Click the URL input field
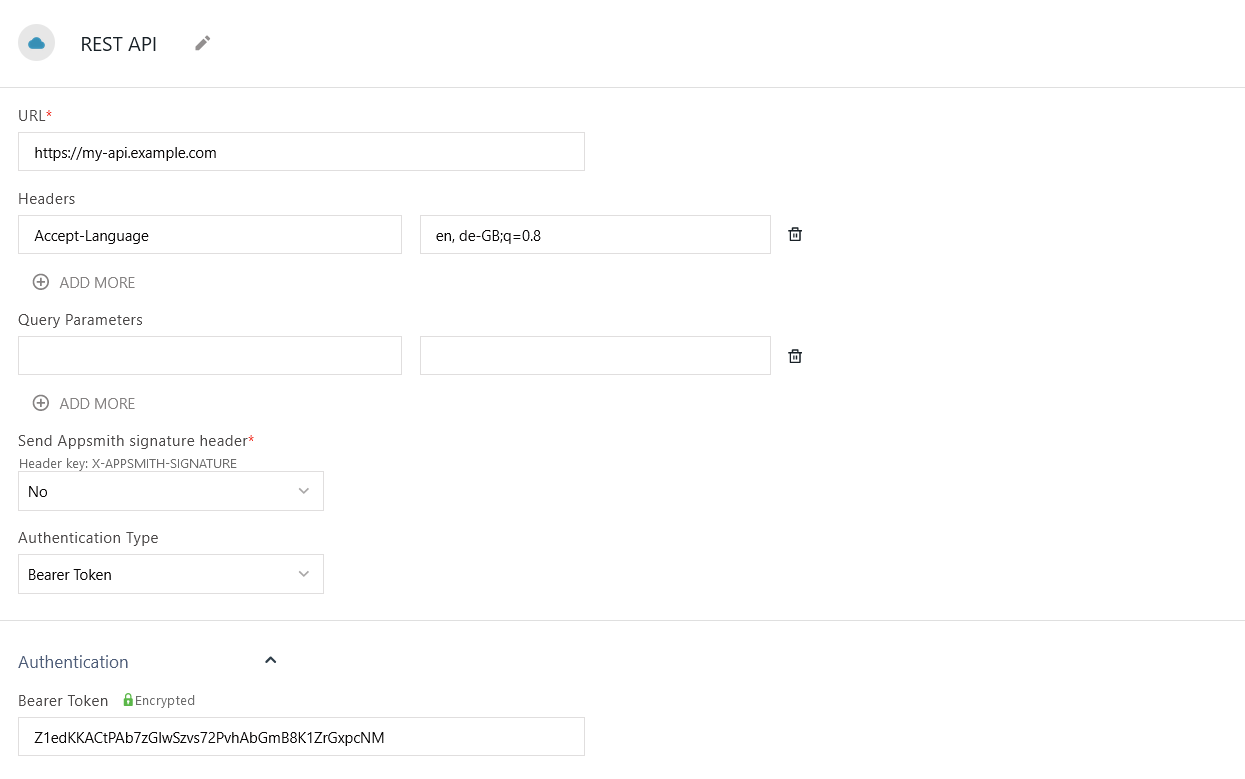 tap(301, 151)
